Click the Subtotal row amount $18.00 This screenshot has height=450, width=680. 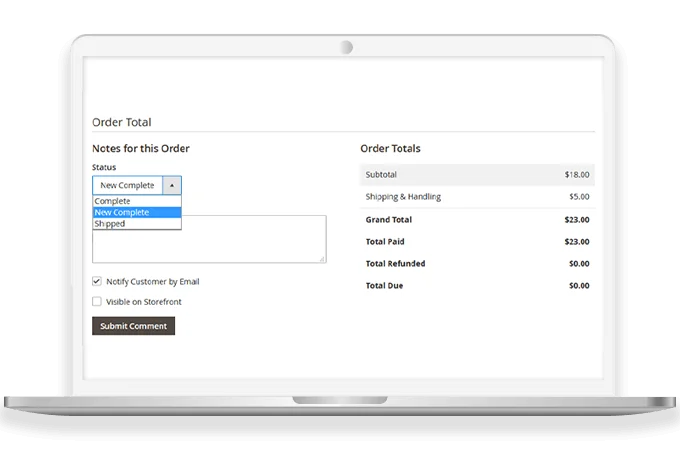(x=577, y=175)
